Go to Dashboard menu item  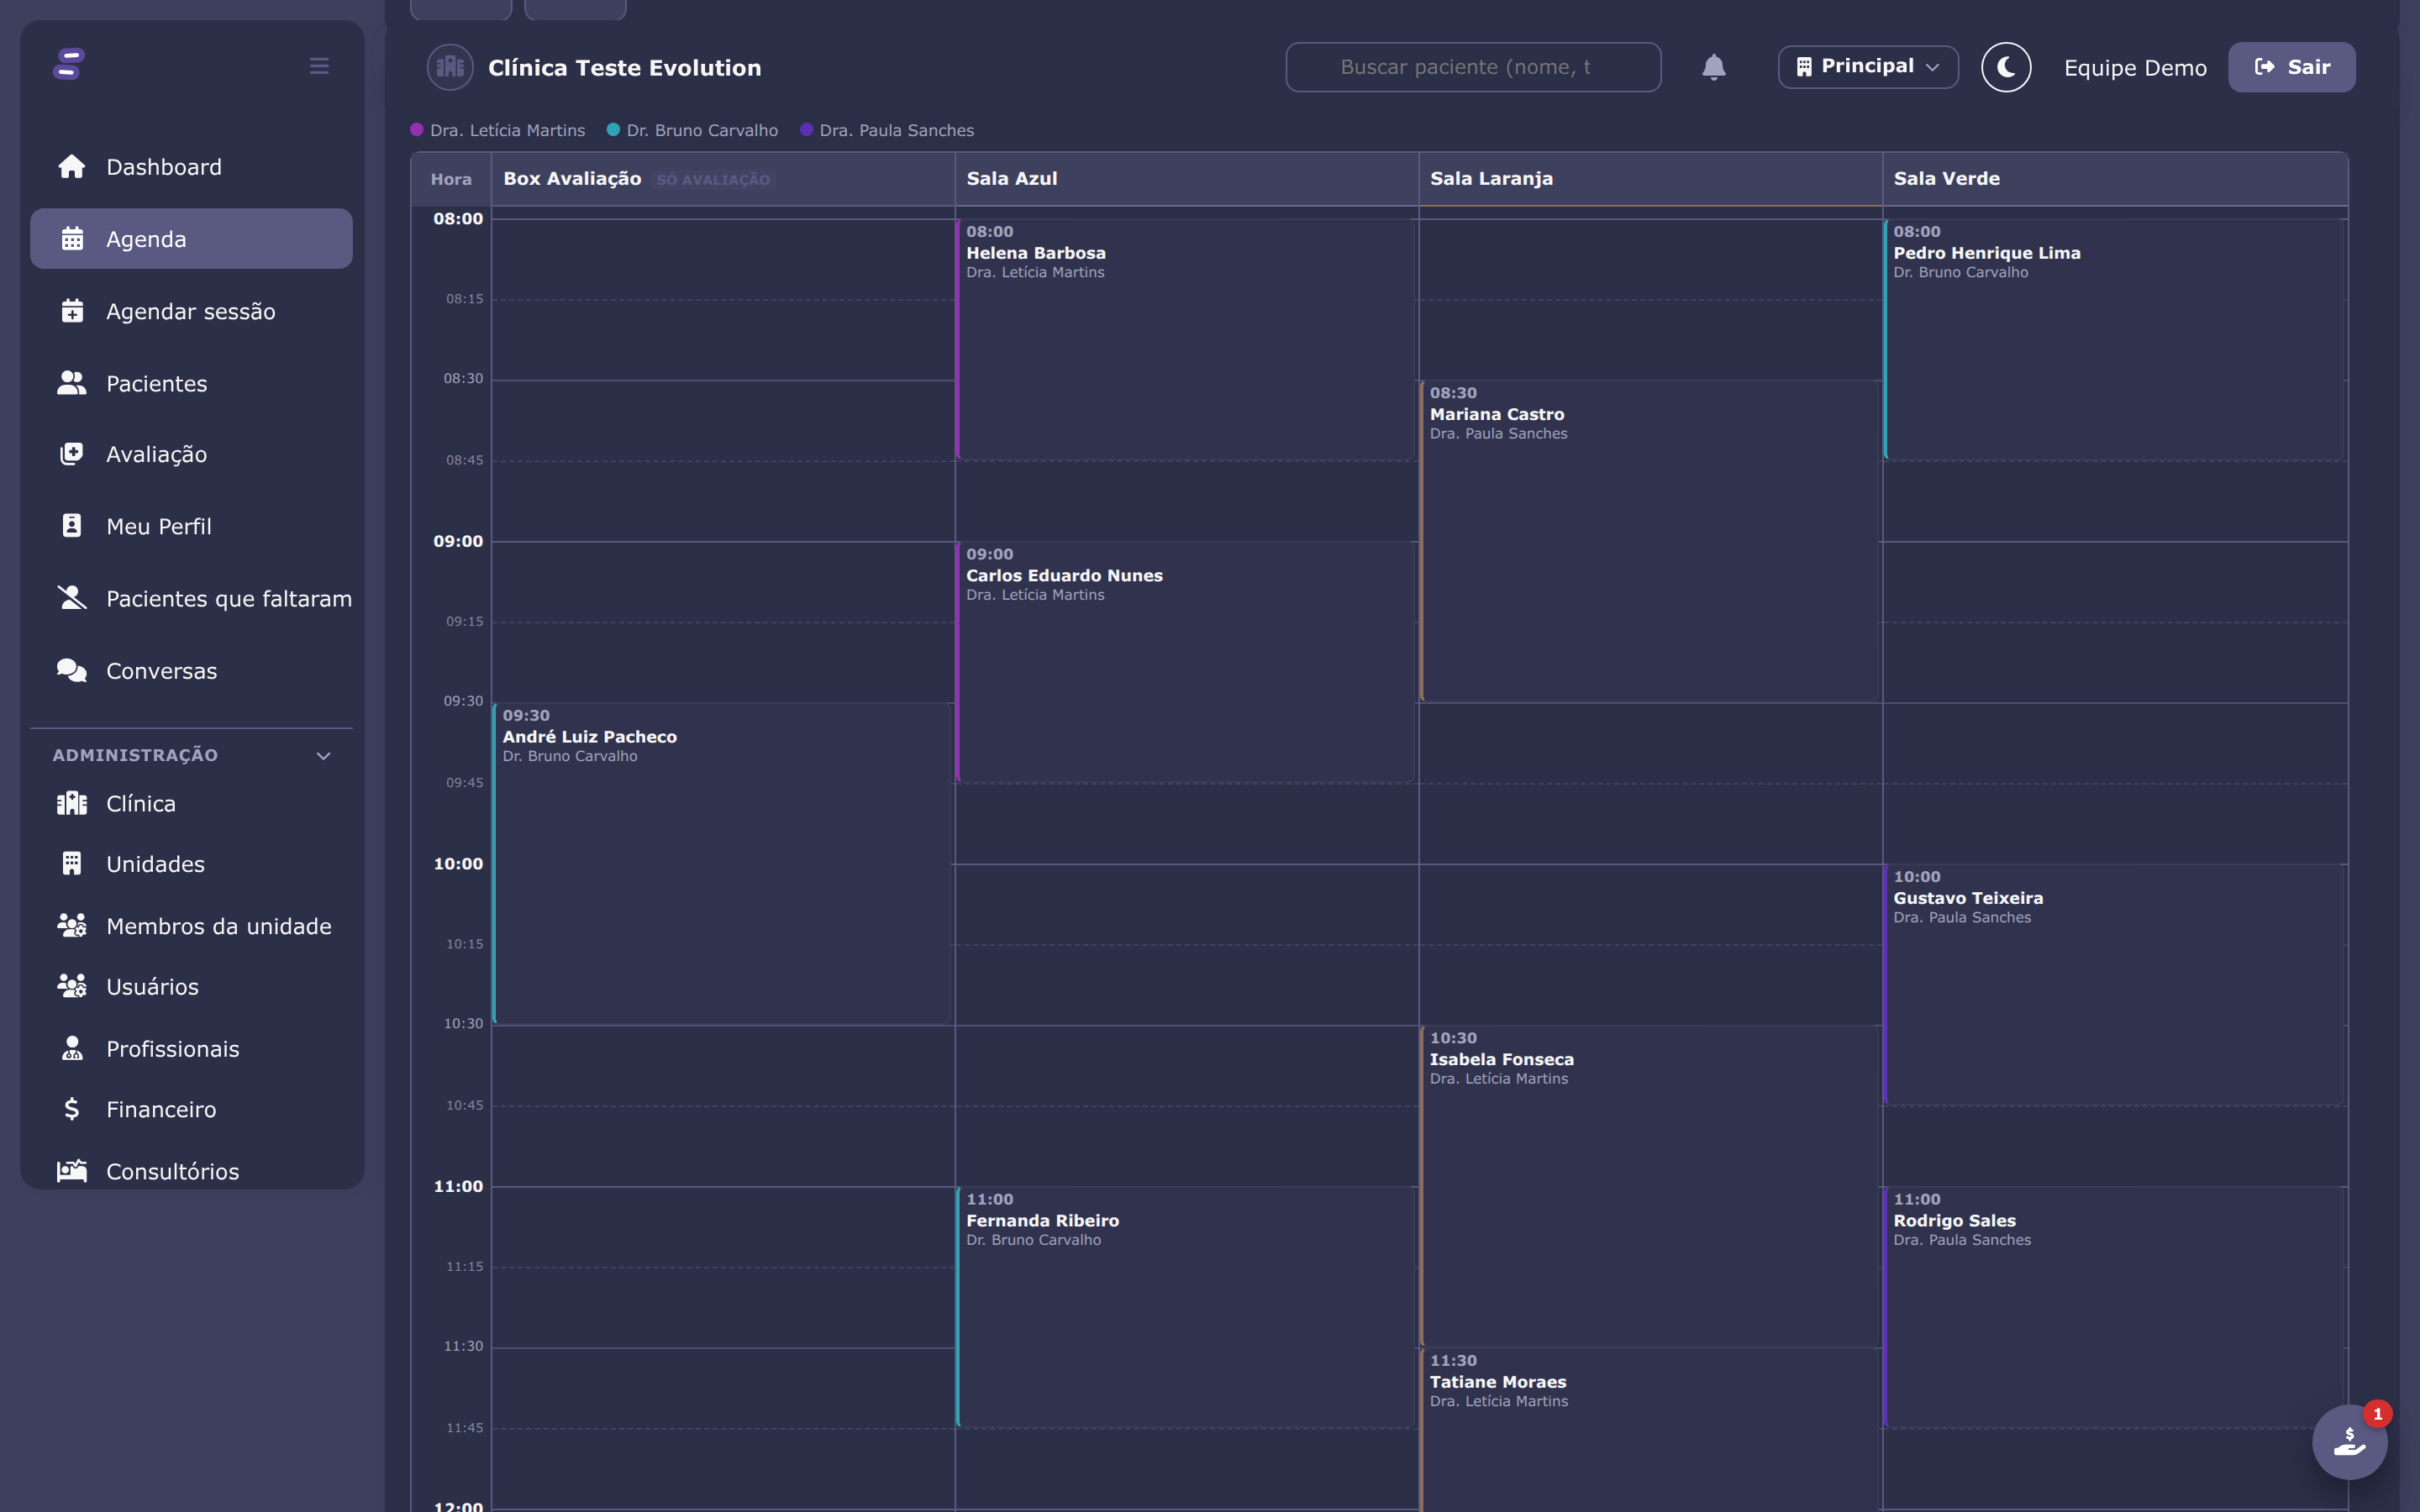tap(191, 166)
